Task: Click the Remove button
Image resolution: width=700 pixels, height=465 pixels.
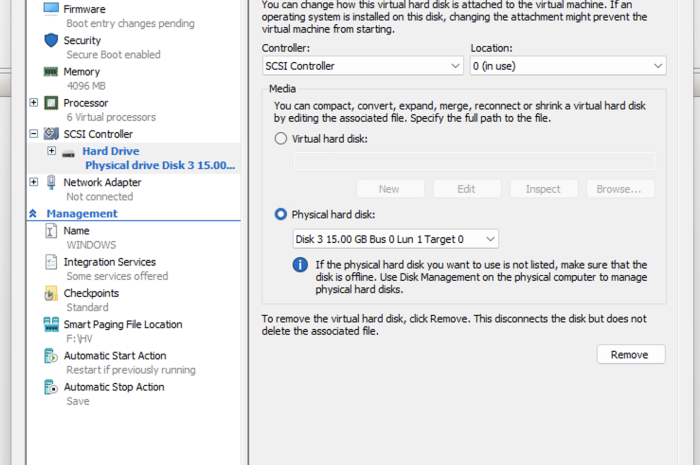Action: pos(630,355)
